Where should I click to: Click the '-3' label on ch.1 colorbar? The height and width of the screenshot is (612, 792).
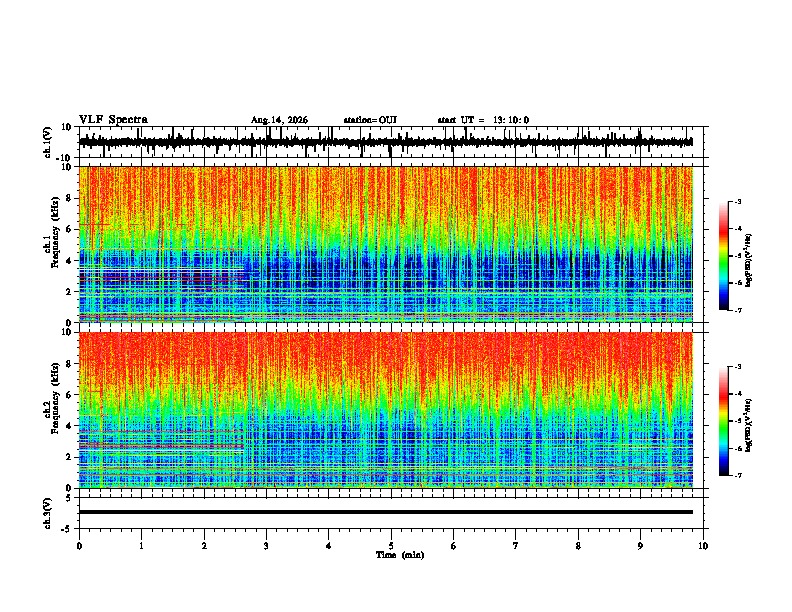pyautogui.click(x=738, y=201)
